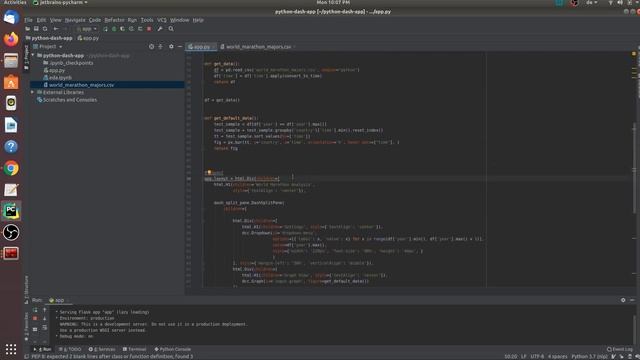
Task: Click the green Debug bug icon
Action: coord(114,29)
